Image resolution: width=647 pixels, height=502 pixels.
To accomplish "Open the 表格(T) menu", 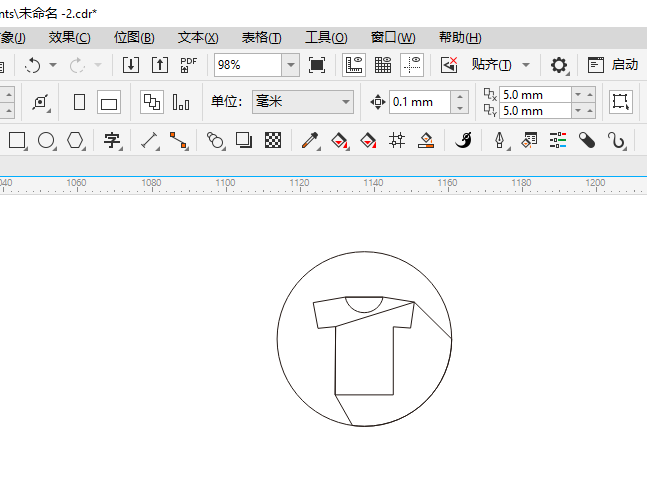I will pos(262,38).
